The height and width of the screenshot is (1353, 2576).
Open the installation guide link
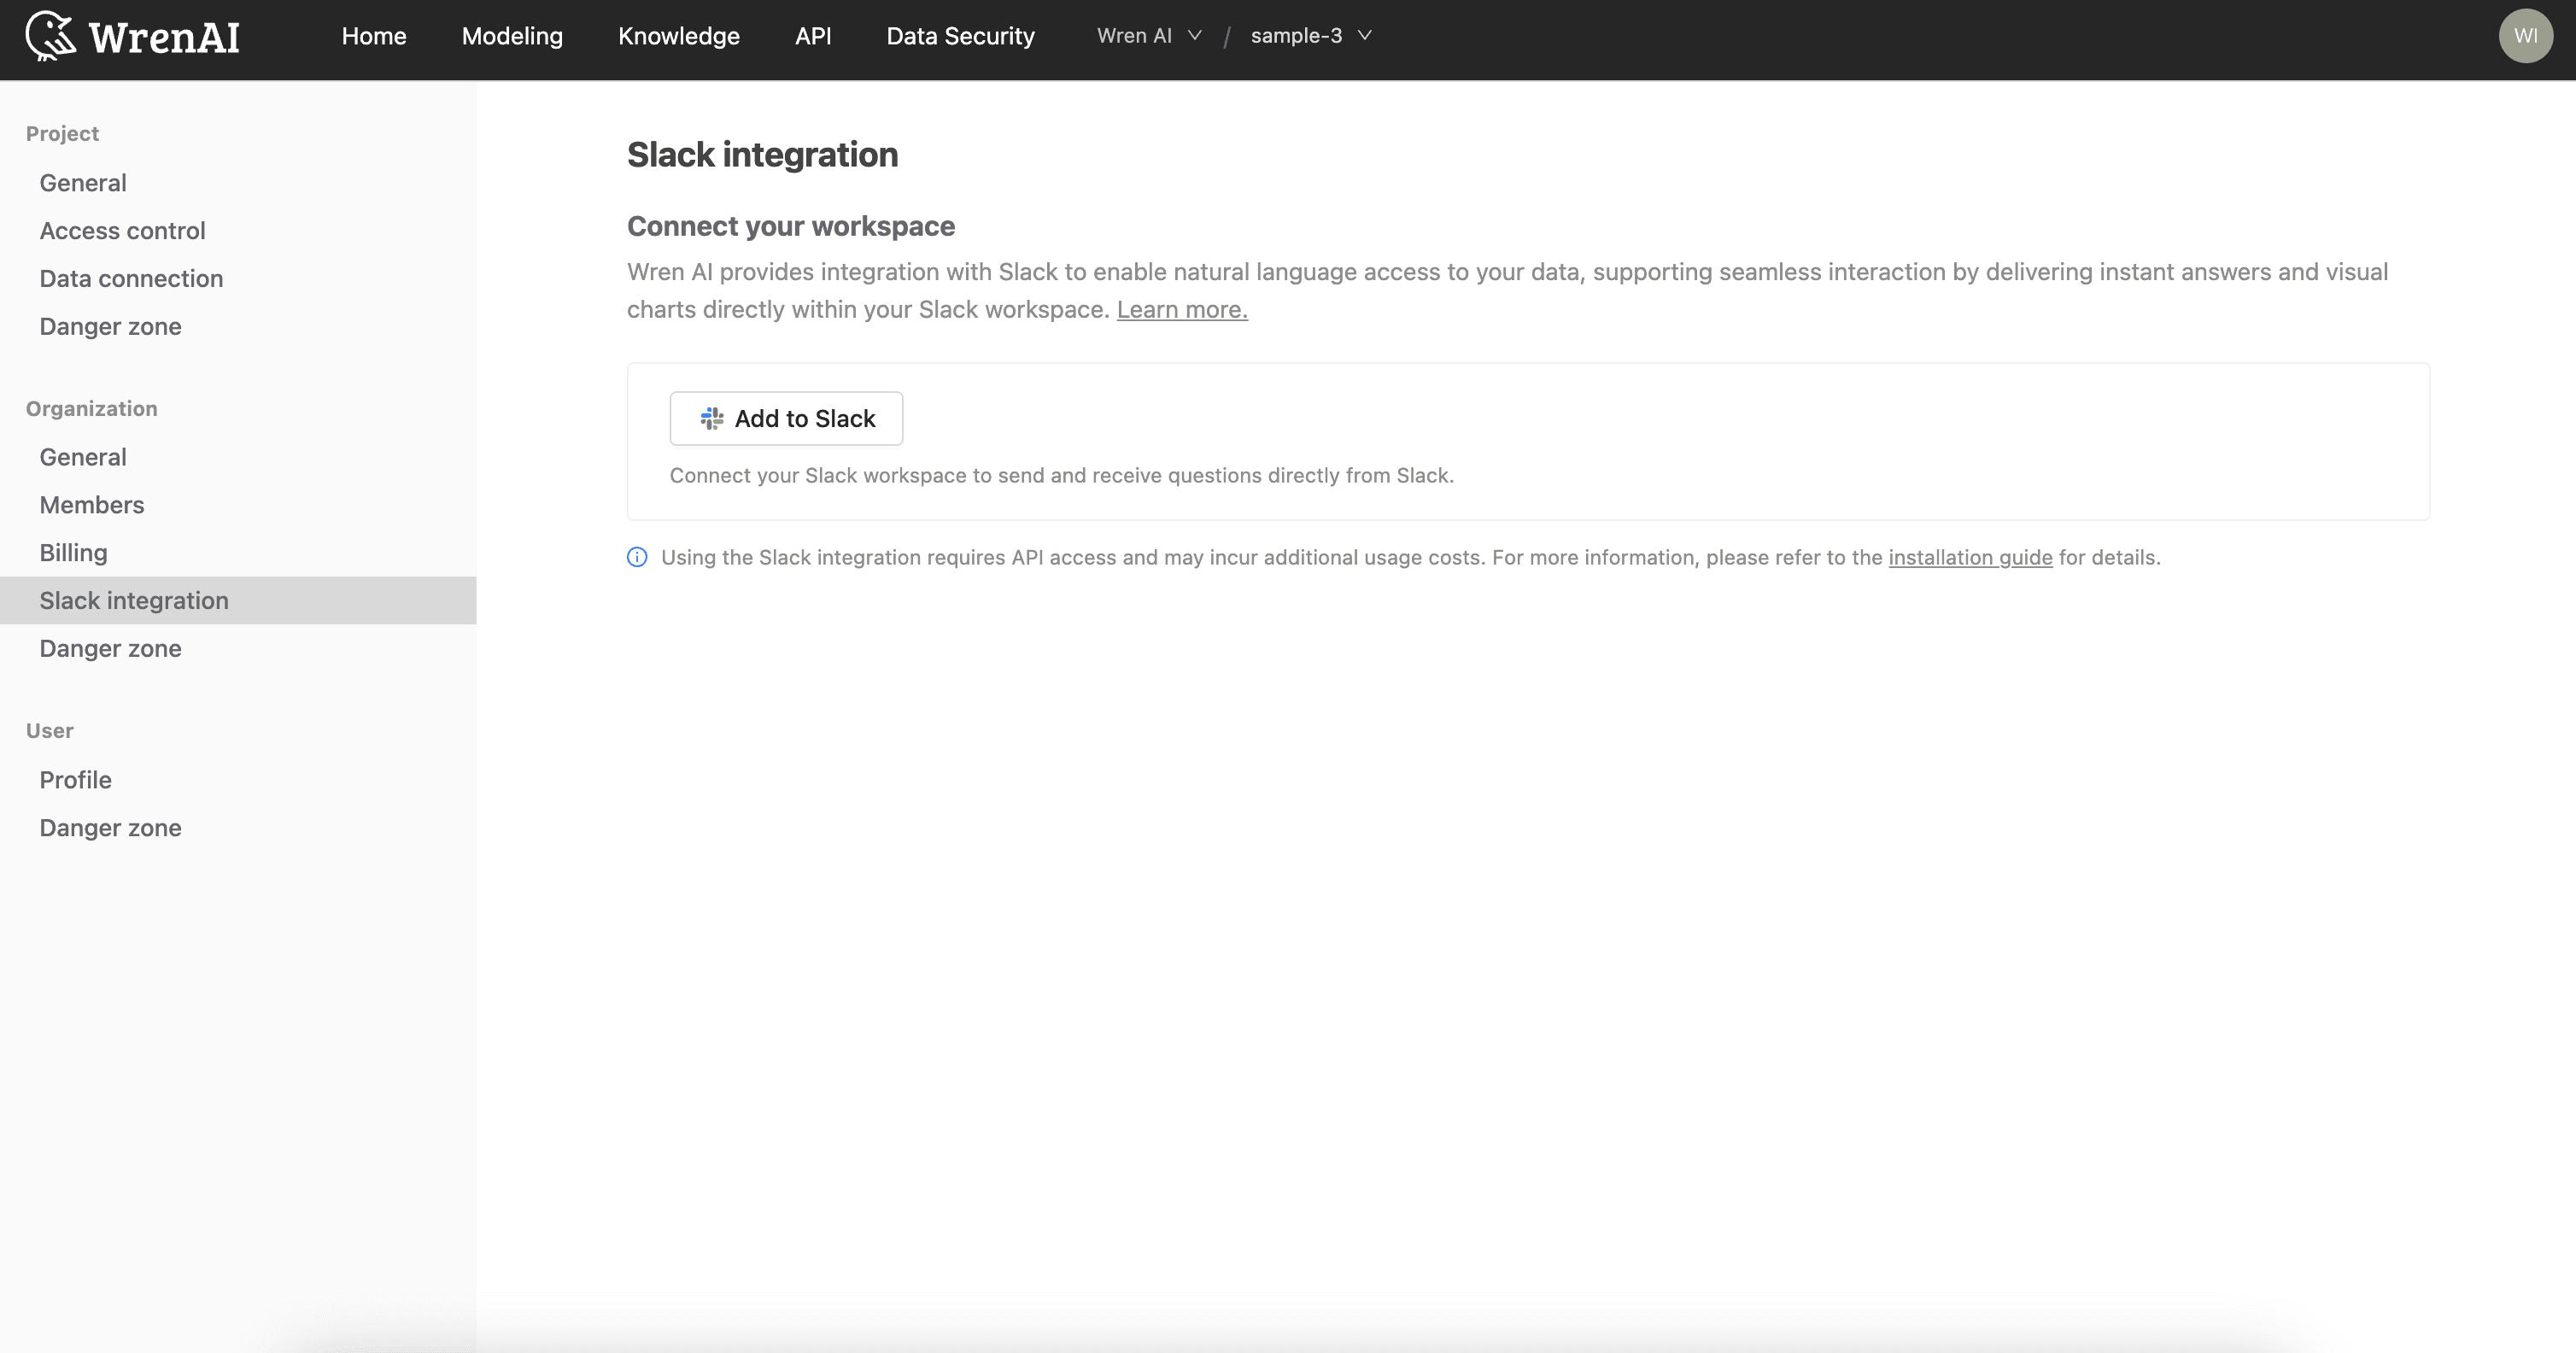1969,557
